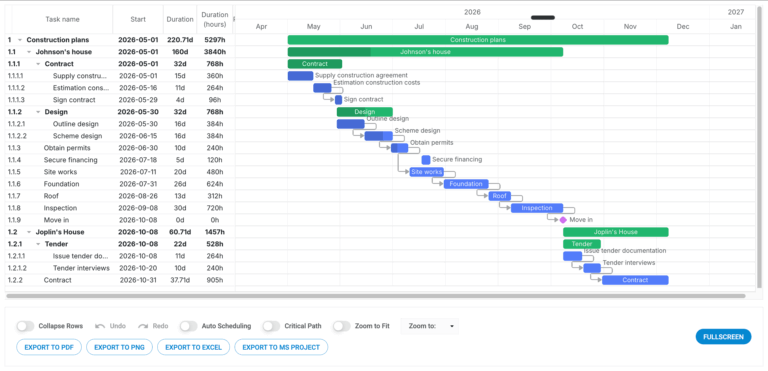Viewport: 768px width, 371px height.
Task: Click the Export to PDF button
Action: (x=49, y=347)
